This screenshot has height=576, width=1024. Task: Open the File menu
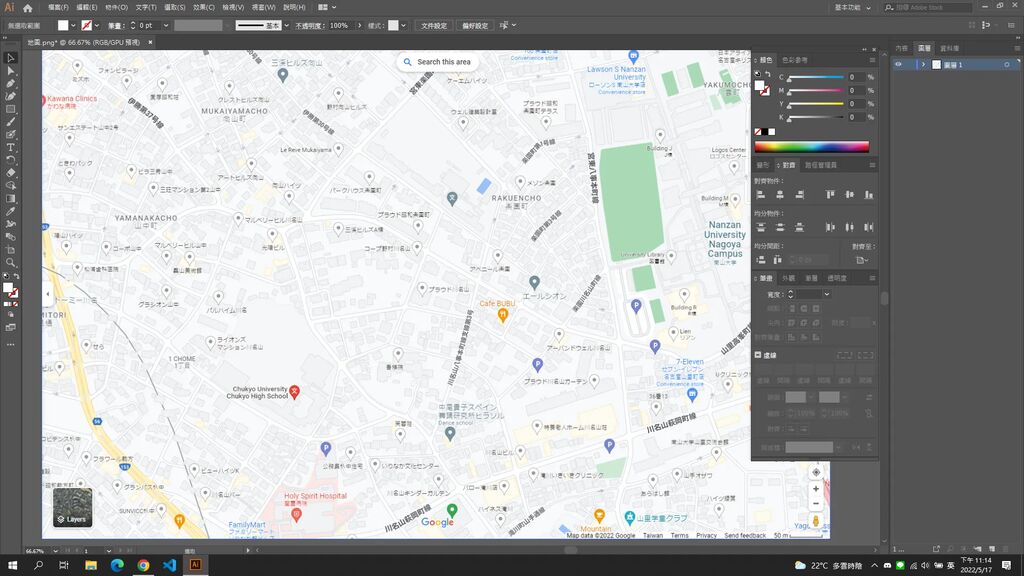(x=58, y=8)
